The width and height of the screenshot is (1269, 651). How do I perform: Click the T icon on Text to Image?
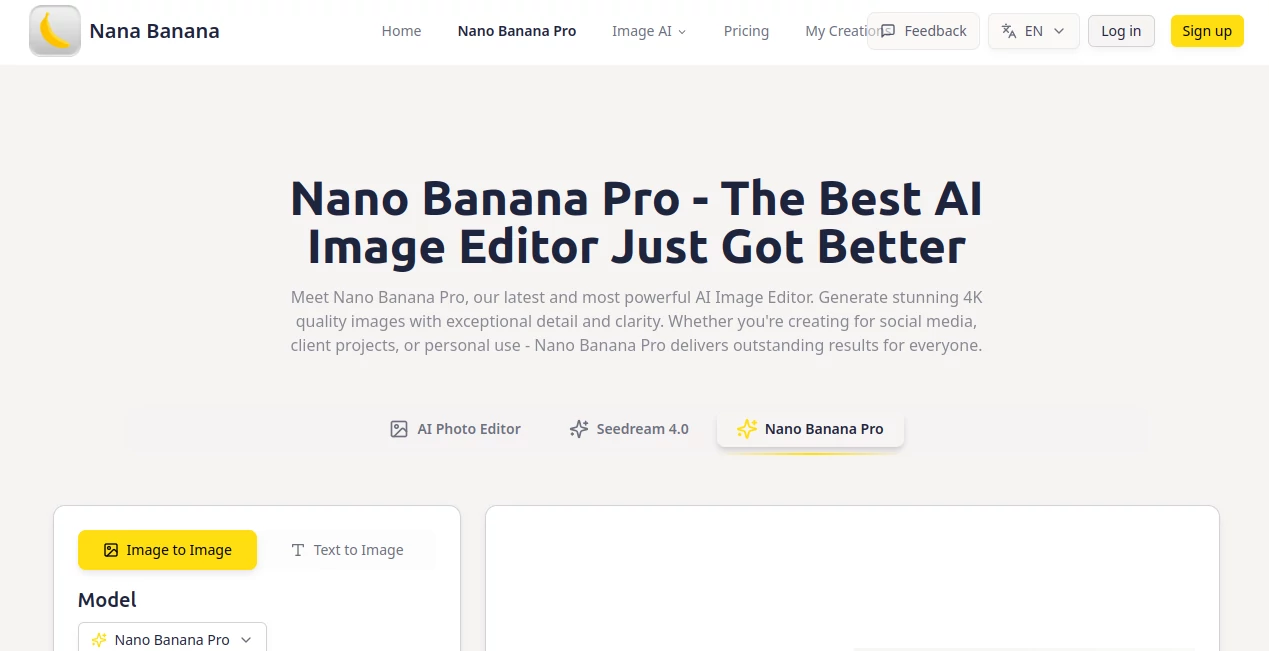tap(297, 550)
